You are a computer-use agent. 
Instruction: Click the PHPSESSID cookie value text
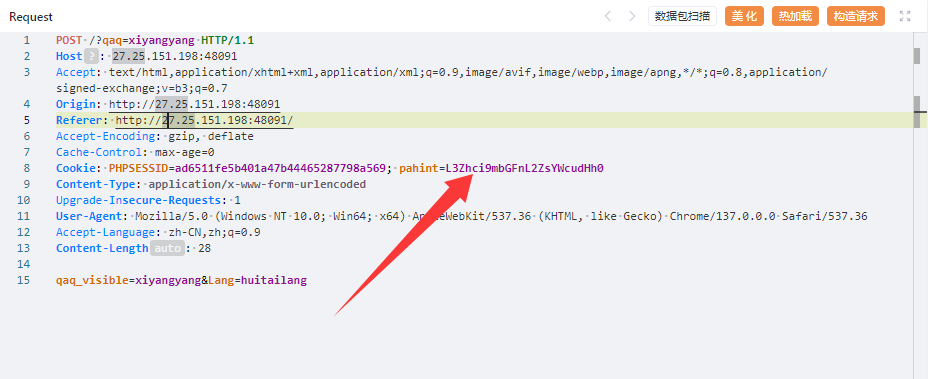[281, 168]
